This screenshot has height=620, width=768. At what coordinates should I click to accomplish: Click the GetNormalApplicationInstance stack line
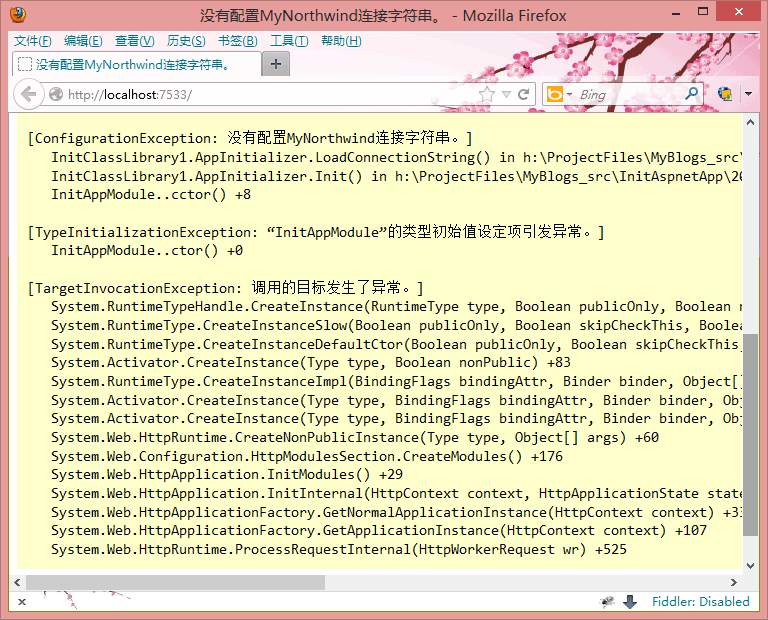pos(397,512)
